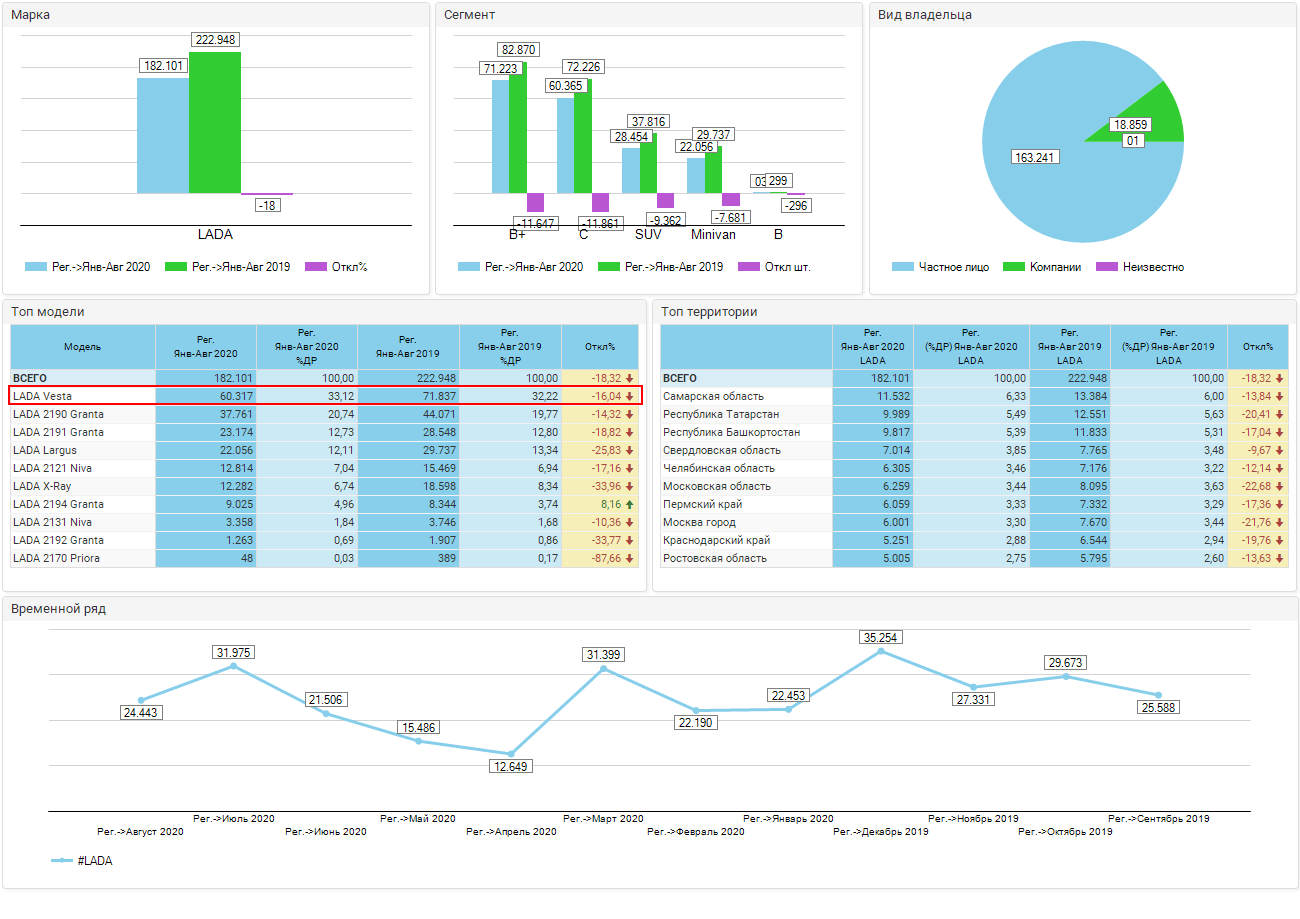
Task: Click the 12.649 April 2020 data point label
Action: pyautogui.click(x=511, y=766)
